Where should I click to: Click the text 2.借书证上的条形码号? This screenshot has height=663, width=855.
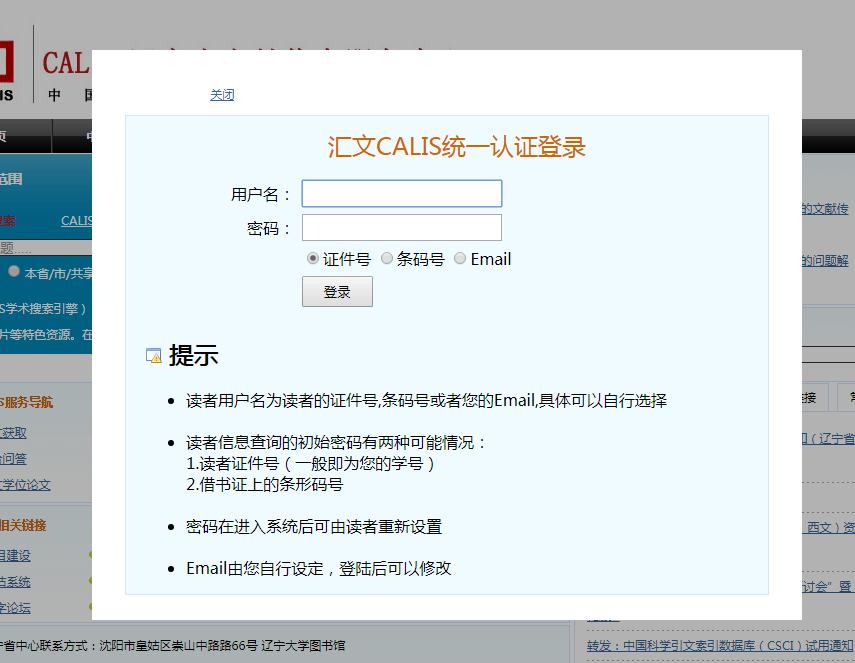(264, 484)
